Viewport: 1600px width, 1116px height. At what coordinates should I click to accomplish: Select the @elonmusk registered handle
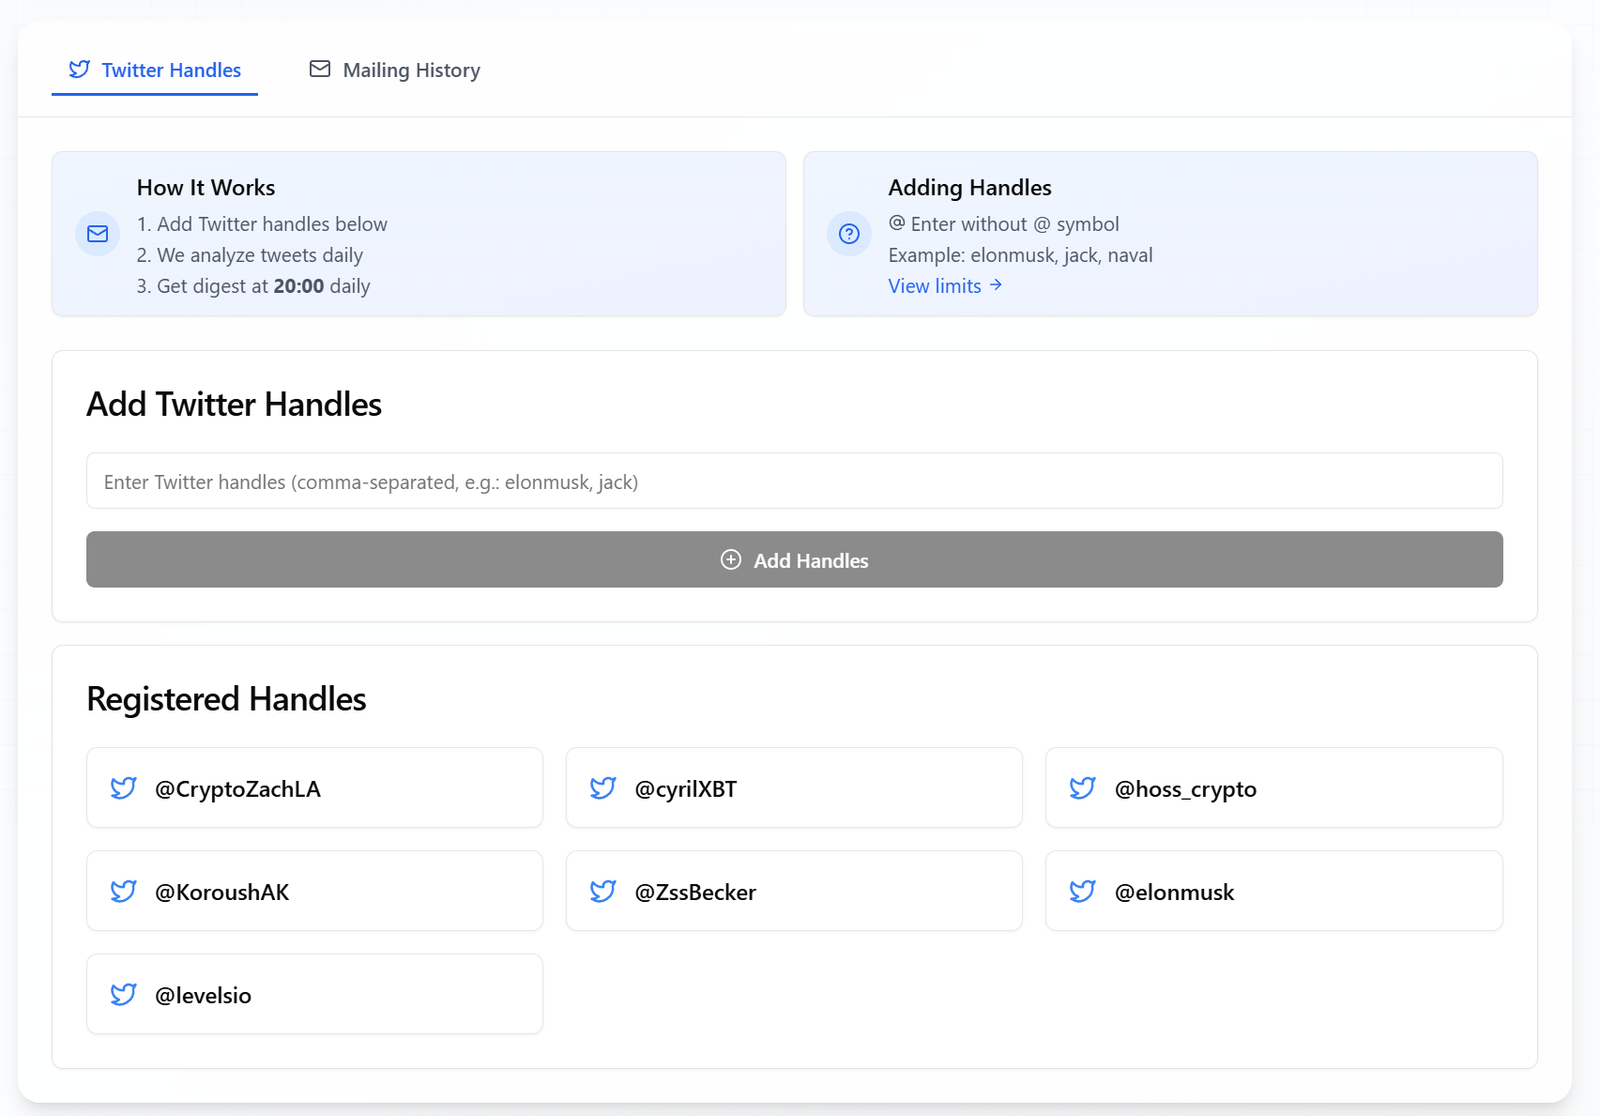point(1273,891)
